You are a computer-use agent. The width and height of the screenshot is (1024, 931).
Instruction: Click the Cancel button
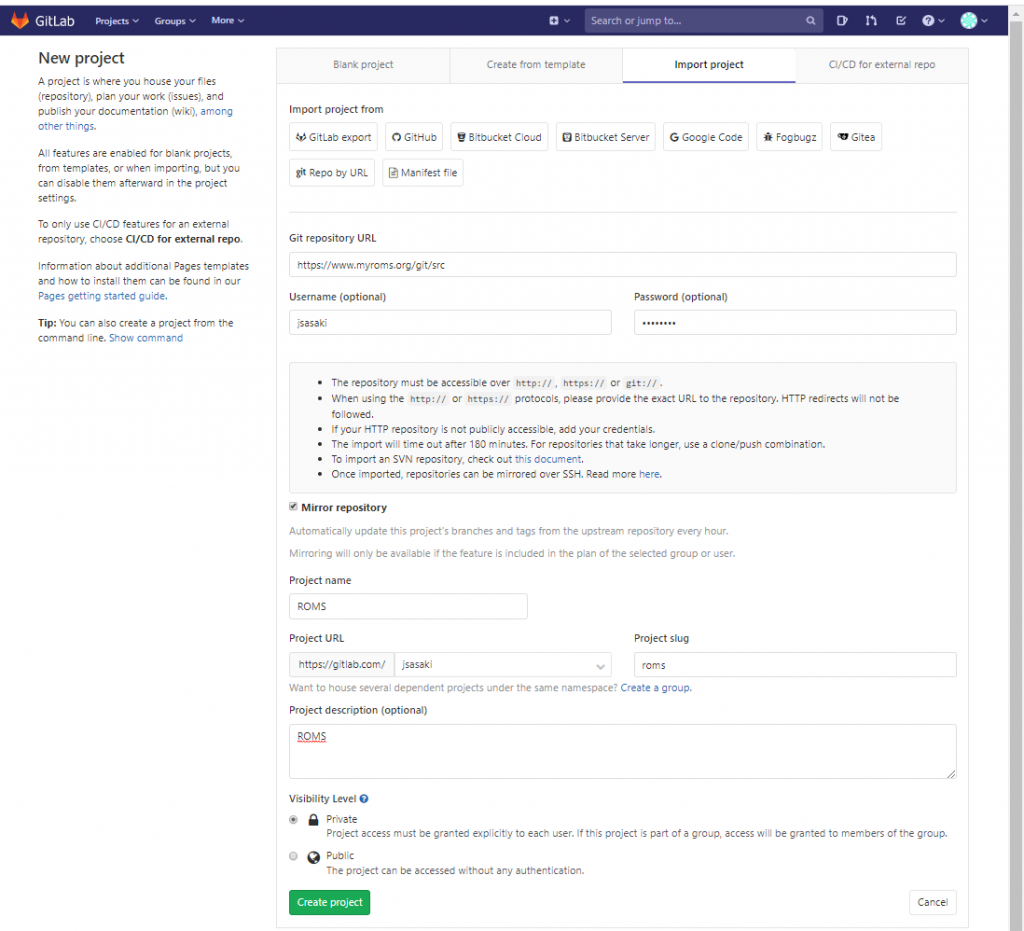click(933, 902)
